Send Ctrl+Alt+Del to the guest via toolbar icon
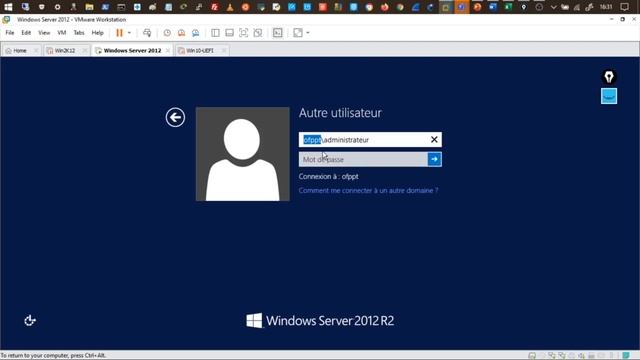Screen dimensions: 640x360 [x=147, y=33]
